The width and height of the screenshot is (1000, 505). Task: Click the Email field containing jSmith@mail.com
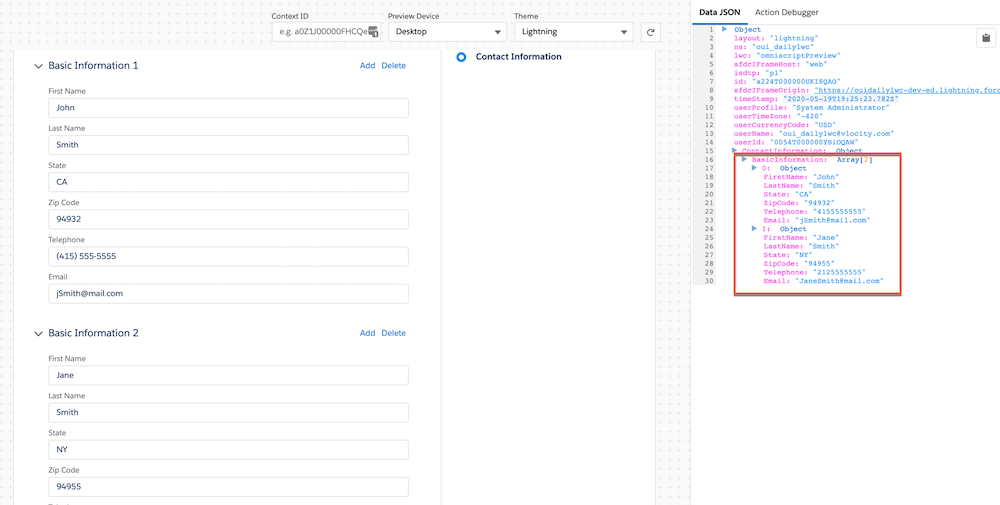pyautogui.click(x=228, y=293)
